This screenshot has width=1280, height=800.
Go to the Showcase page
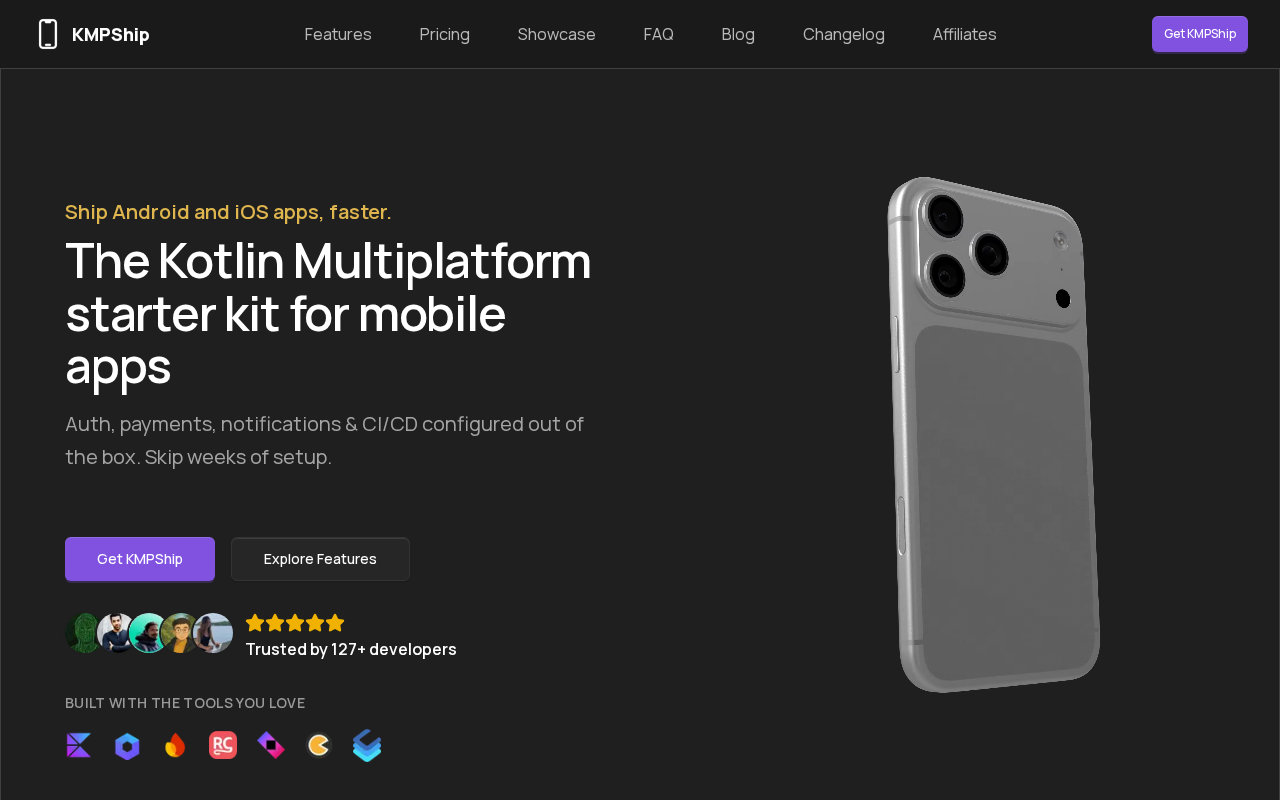coord(557,34)
